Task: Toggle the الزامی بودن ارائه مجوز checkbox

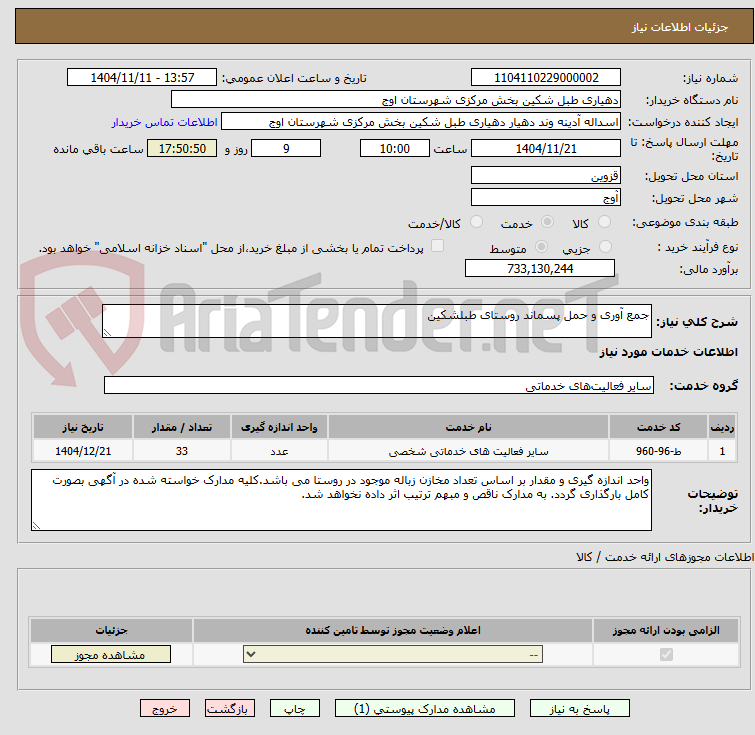Action: coord(666,654)
